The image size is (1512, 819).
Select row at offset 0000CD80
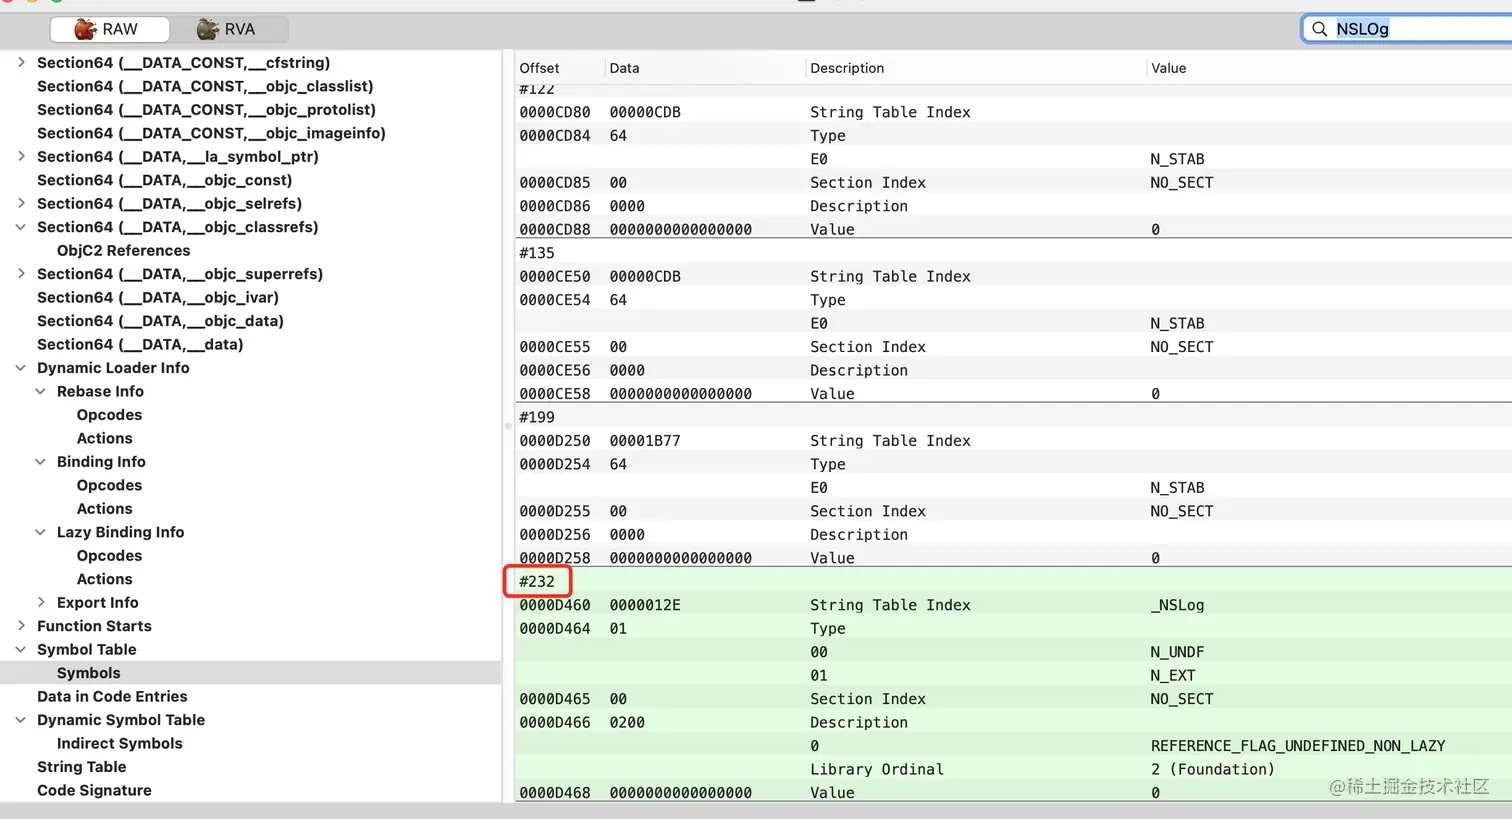pos(1013,112)
